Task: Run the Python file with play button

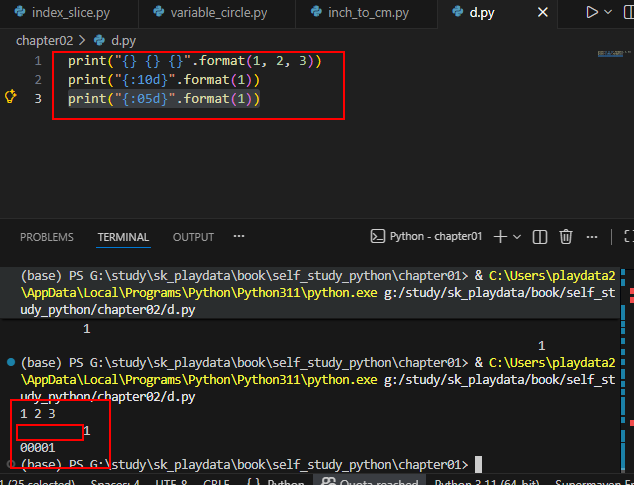Action: click(x=592, y=13)
